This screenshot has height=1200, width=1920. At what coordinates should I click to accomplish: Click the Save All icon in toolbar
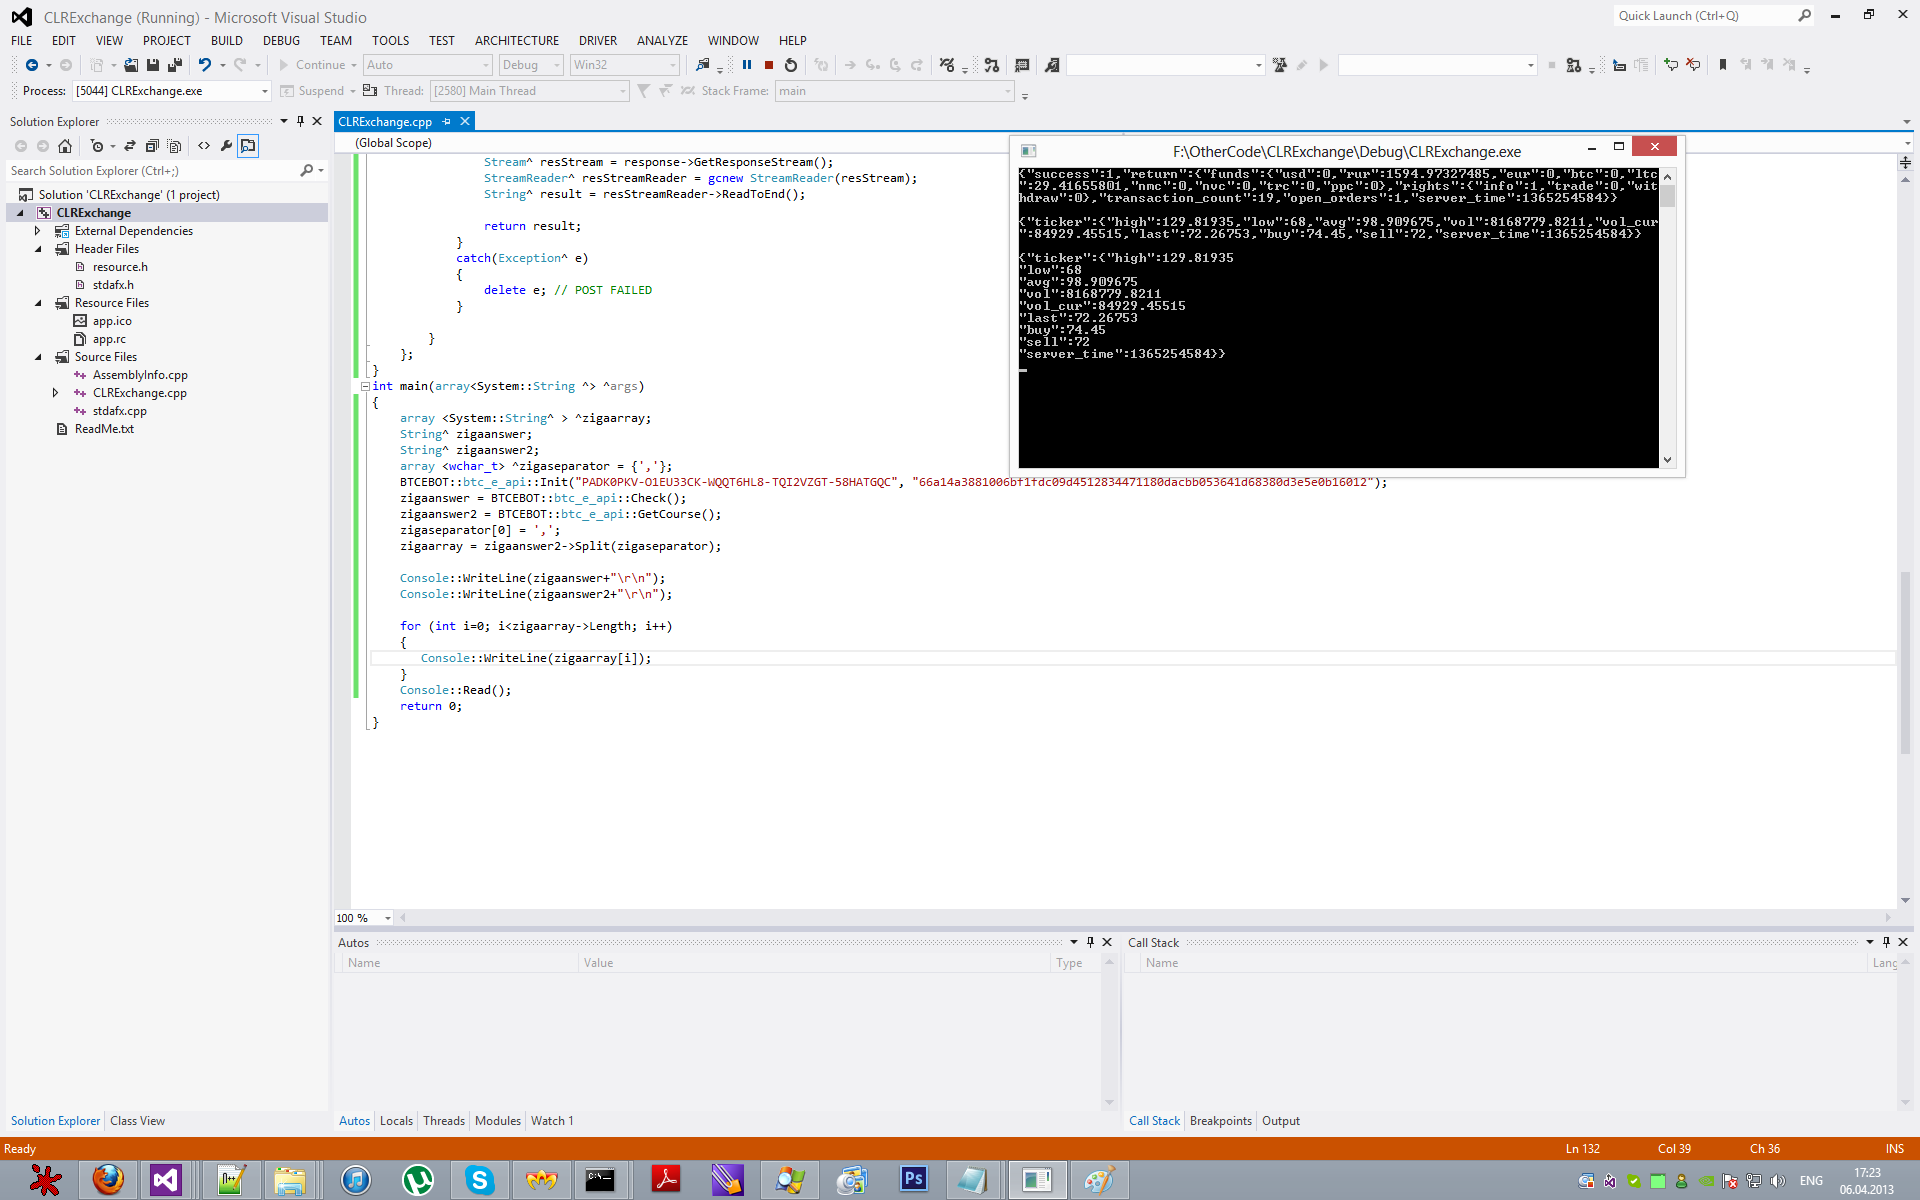click(x=175, y=65)
